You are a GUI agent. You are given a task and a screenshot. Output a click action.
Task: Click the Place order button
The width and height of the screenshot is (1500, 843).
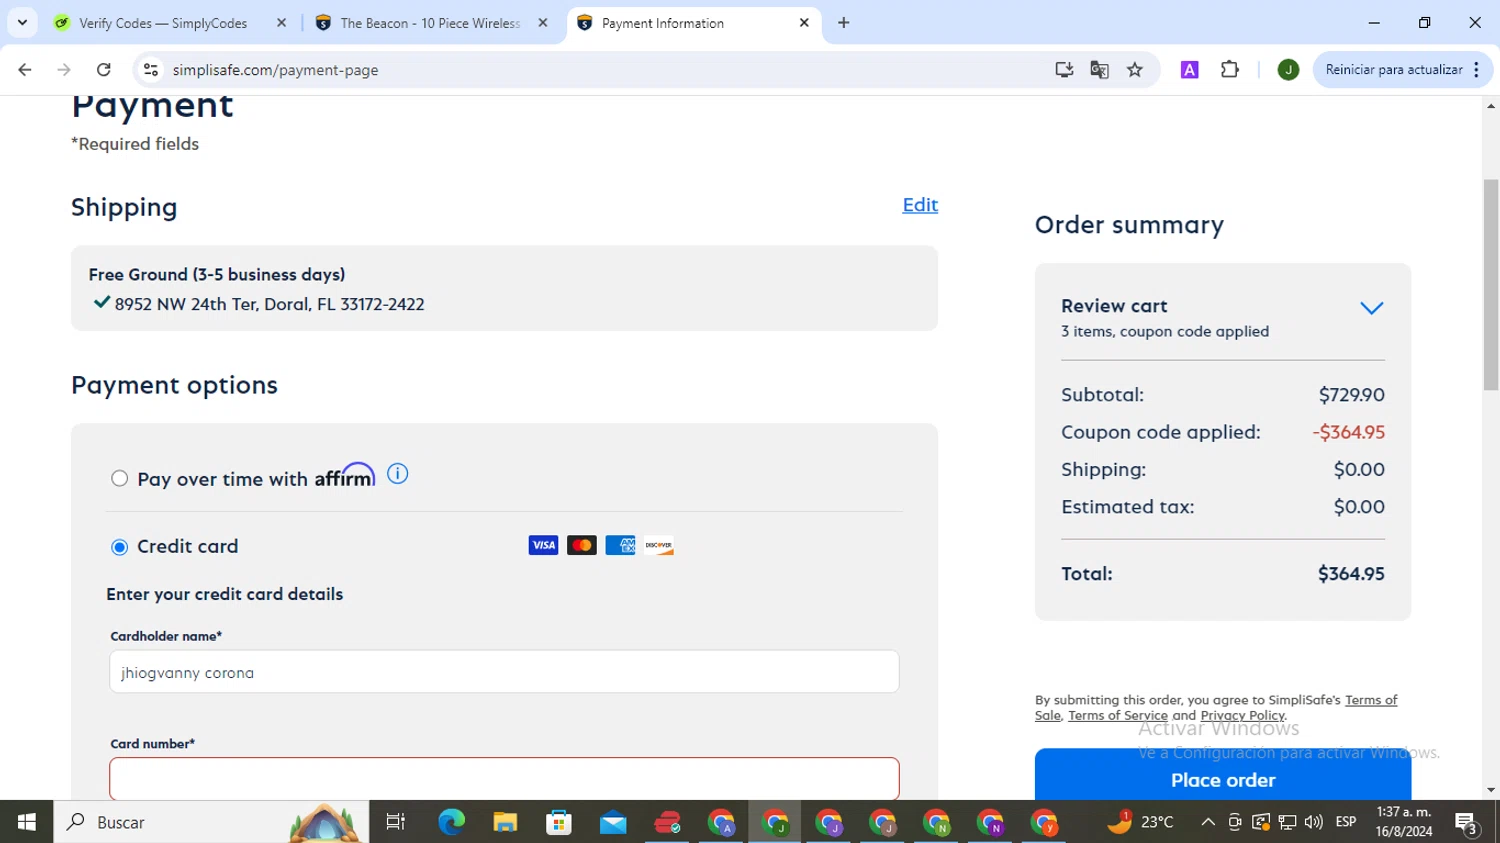click(x=1223, y=774)
